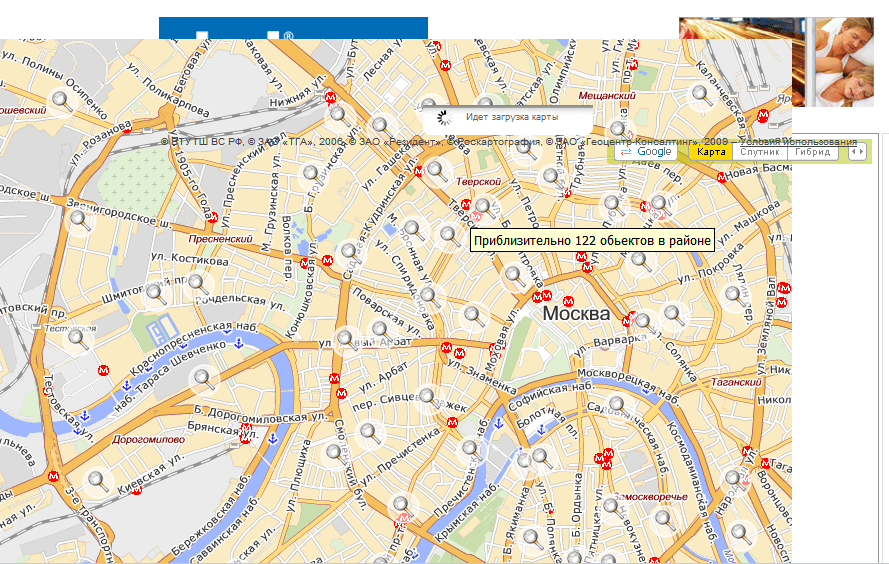Switch map provider with the Google button

[646, 152]
